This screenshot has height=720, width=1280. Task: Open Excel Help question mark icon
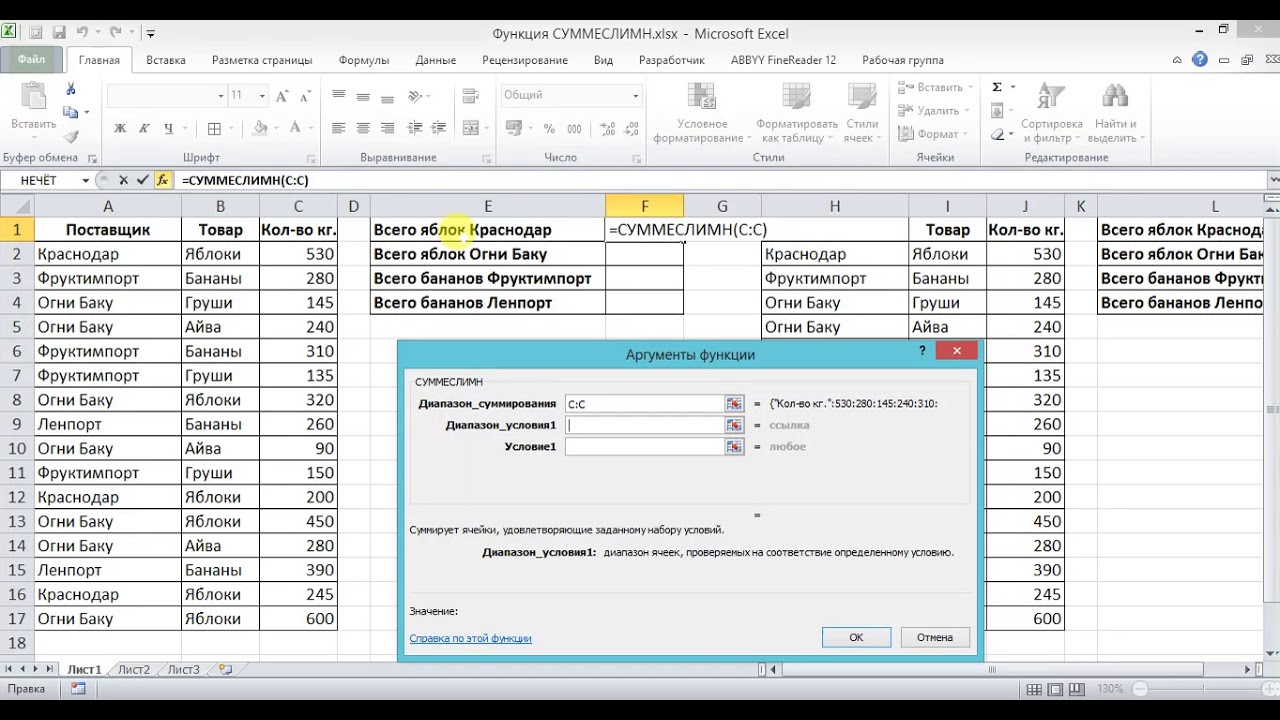click(1200, 60)
